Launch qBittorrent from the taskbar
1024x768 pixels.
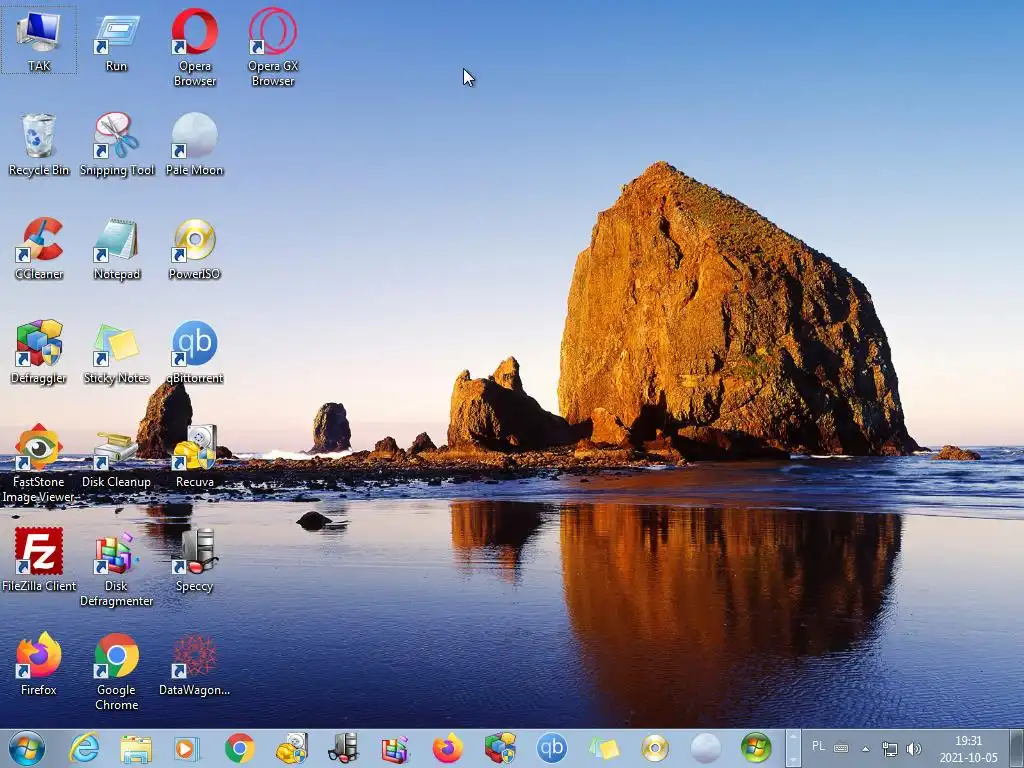(x=551, y=748)
